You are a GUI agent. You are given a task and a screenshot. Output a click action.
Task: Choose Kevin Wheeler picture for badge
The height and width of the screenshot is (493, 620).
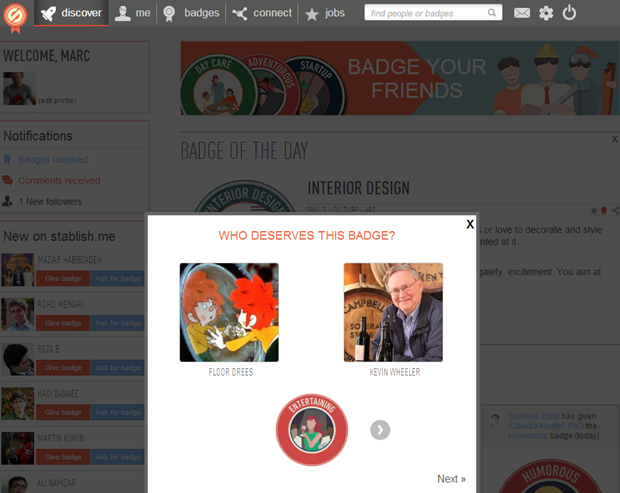click(x=393, y=312)
